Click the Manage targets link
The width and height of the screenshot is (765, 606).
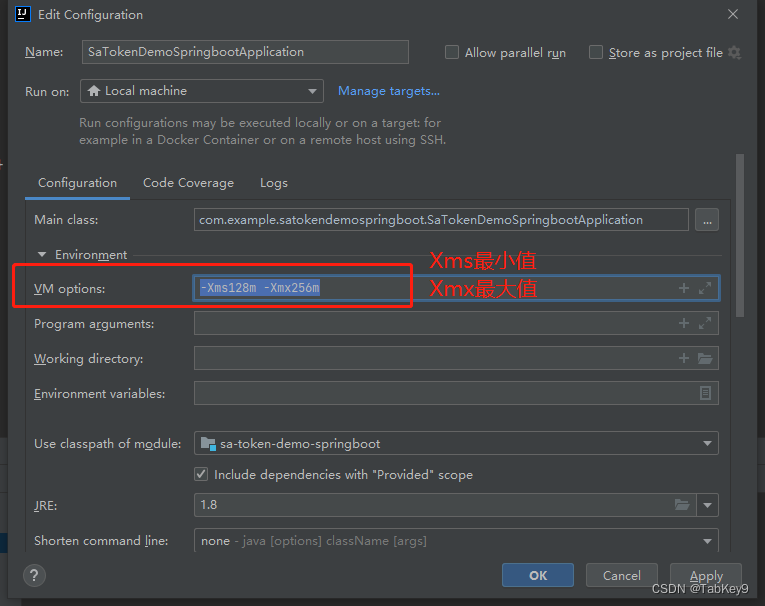(x=388, y=91)
